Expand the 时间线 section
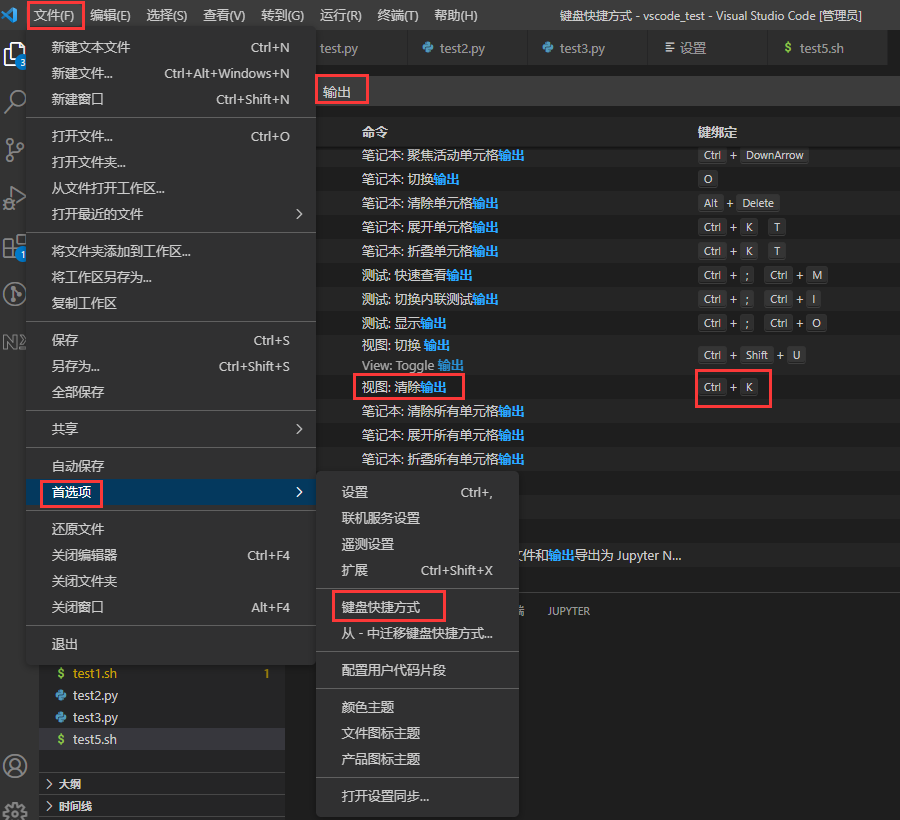 [162, 806]
